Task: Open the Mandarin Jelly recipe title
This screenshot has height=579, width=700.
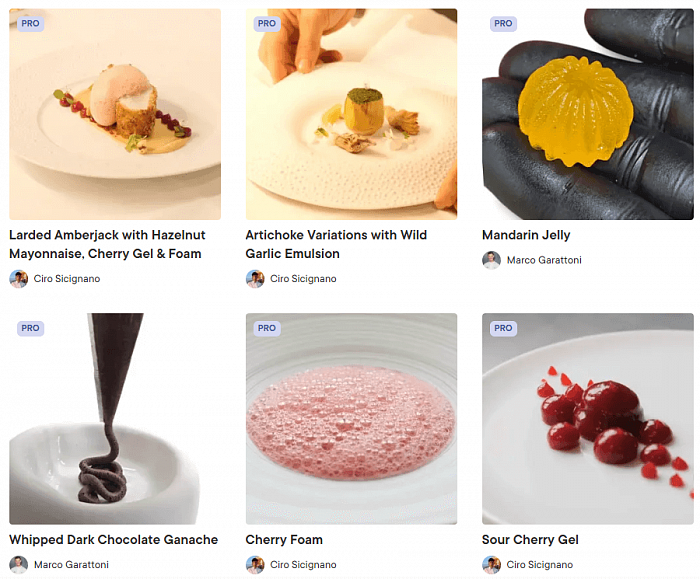Action: click(x=526, y=235)
